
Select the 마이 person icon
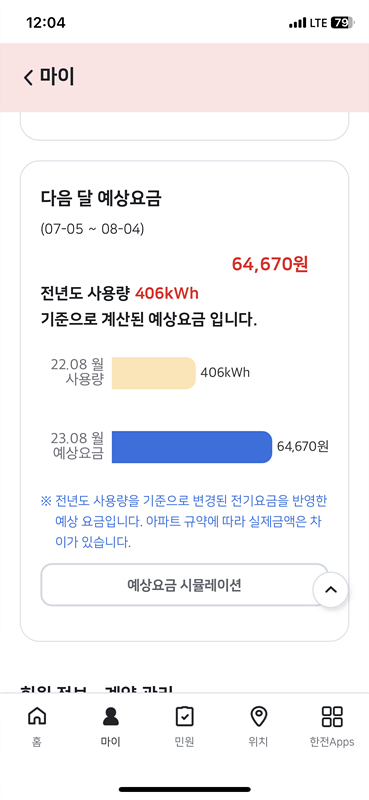110,716
